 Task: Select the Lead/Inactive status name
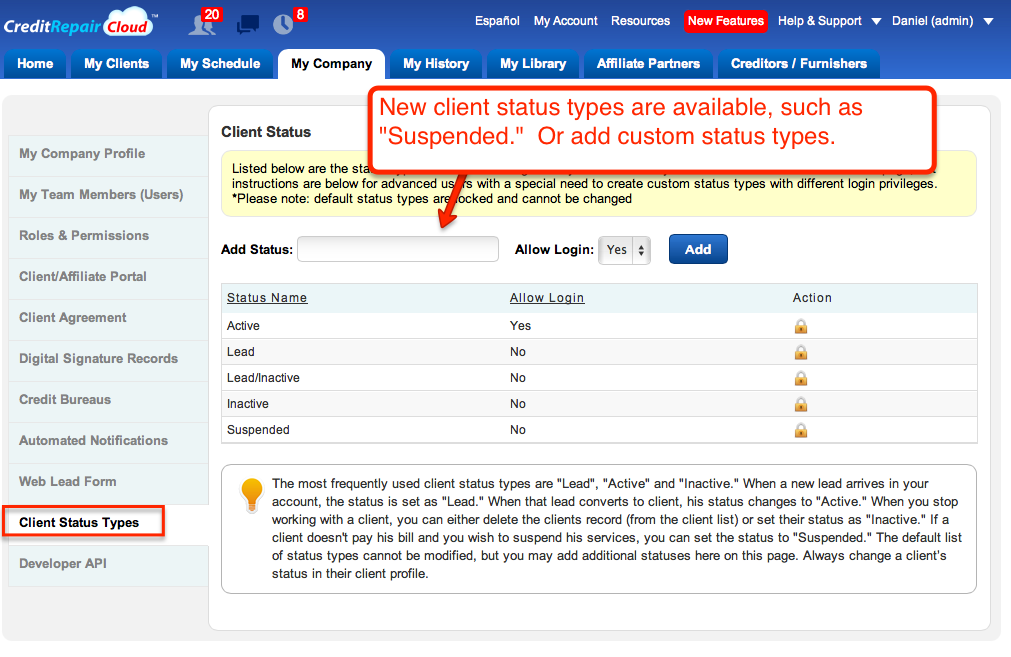click(263, 378)
